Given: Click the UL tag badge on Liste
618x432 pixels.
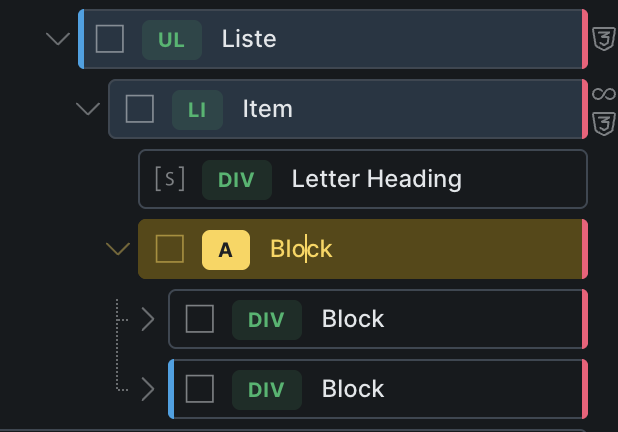Looking at the screenshot, I should pos(171,40).
